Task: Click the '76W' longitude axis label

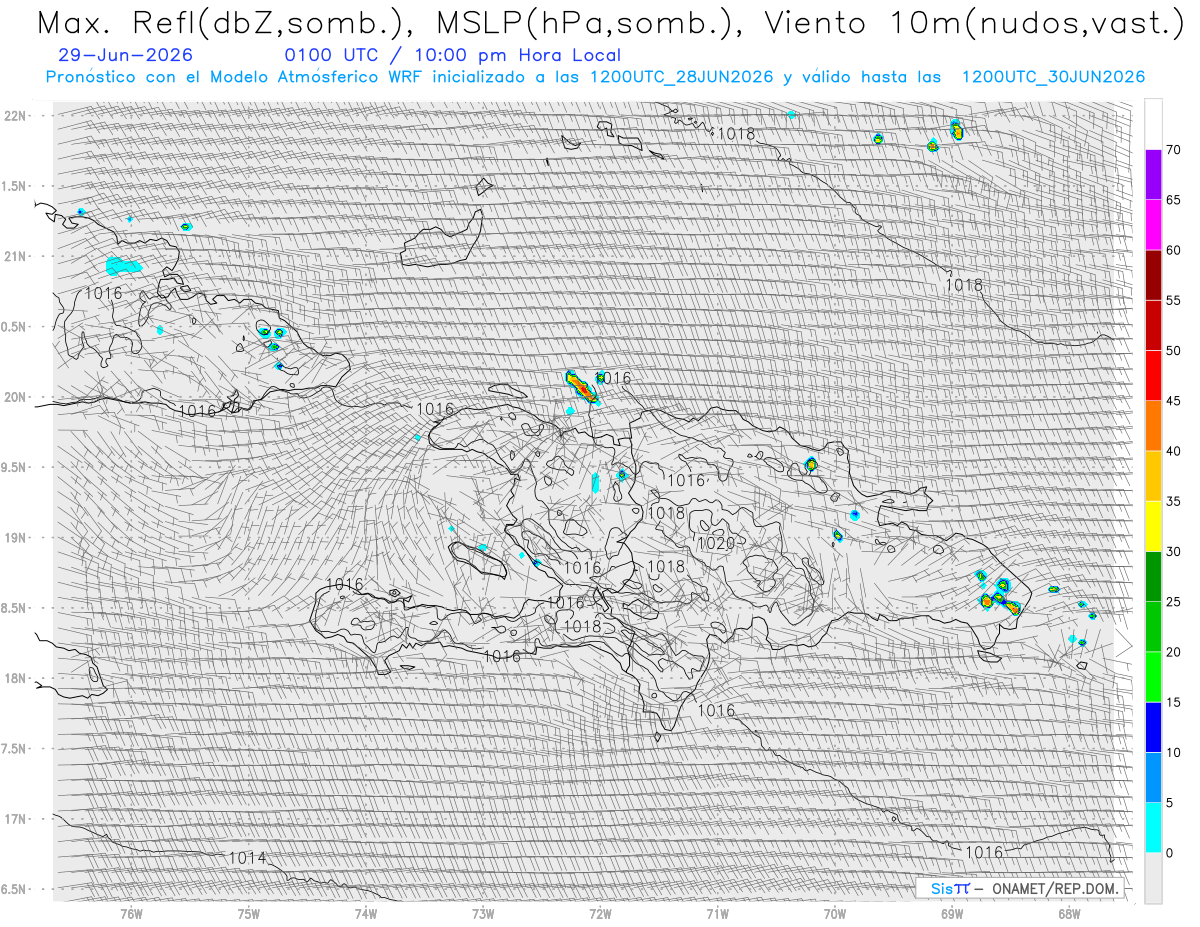Action: [131, 913]
